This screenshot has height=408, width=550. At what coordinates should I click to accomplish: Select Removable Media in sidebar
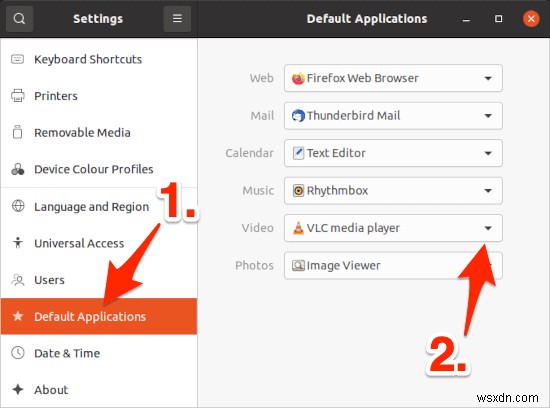tap(99, 132)
